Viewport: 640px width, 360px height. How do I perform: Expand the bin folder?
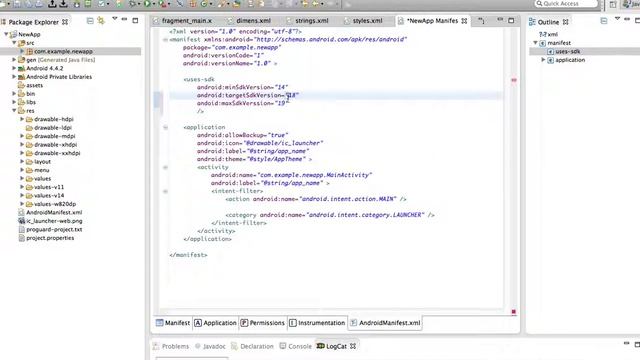tap(14, 93)
